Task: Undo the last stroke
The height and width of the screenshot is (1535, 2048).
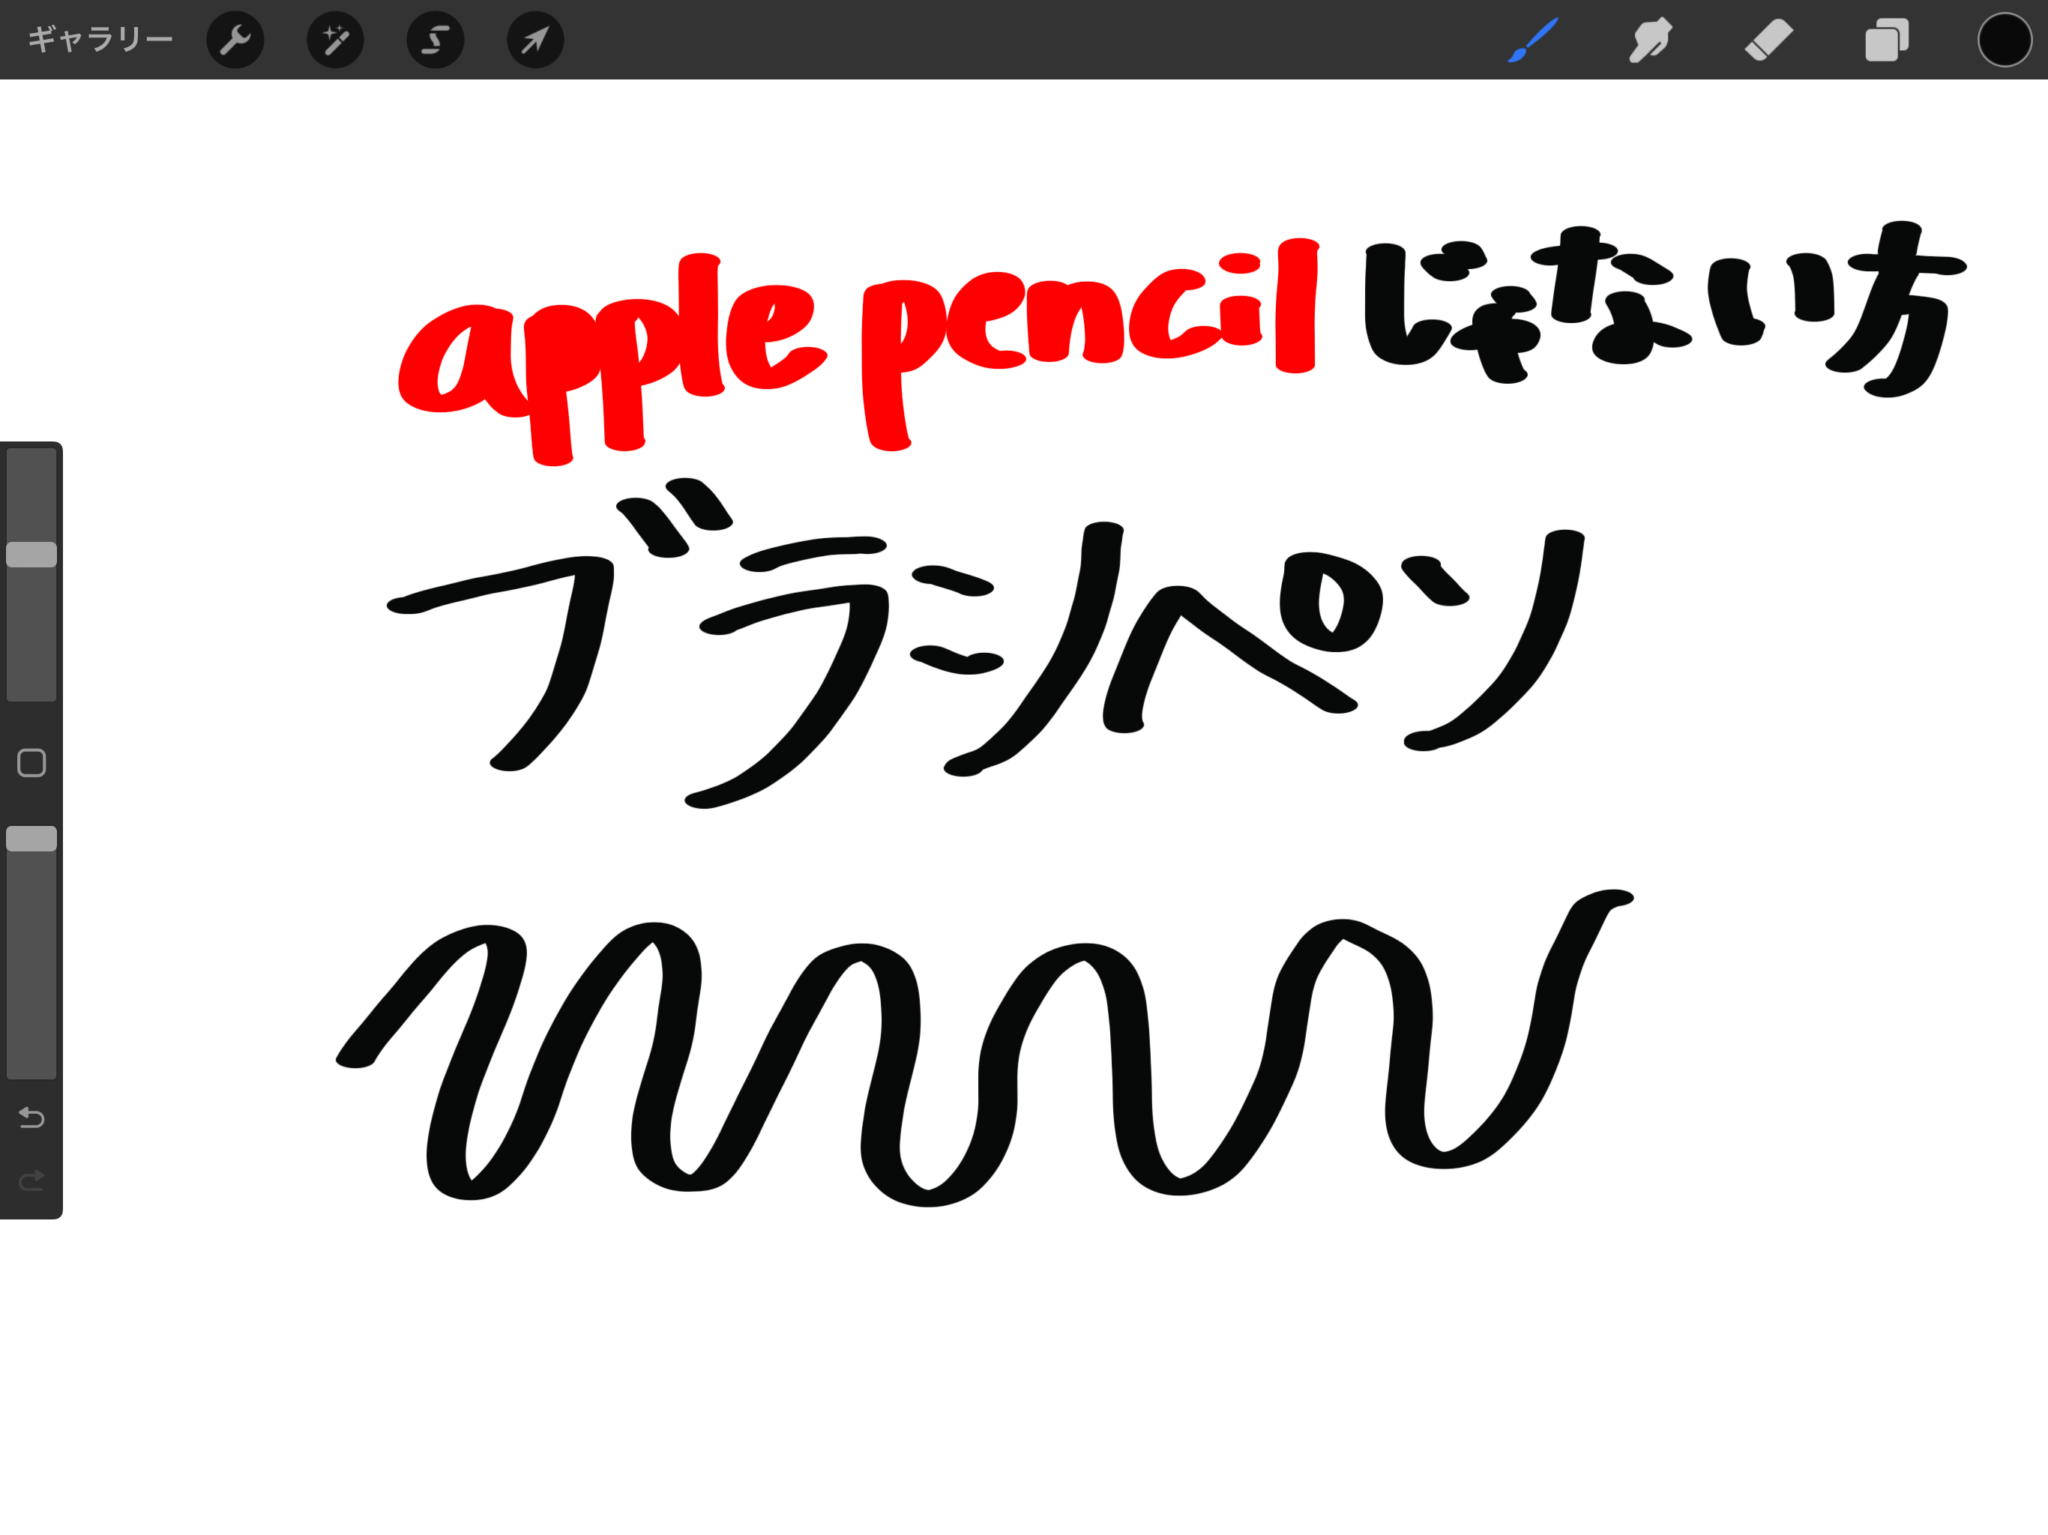Action: [32, 1117]
